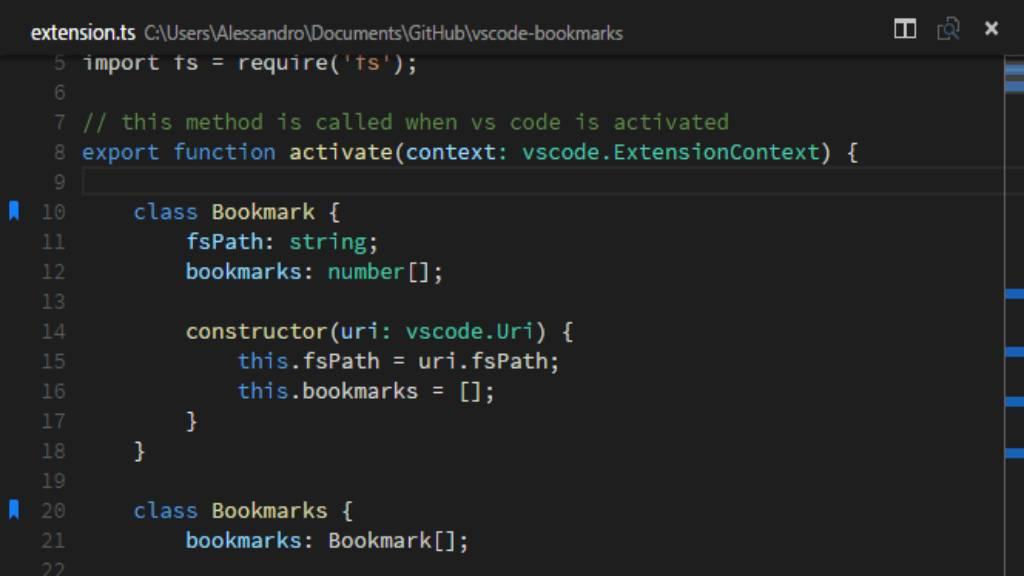Click the split editor icon
Screen dimensions: 1024x576
click(x=904, y=29)
